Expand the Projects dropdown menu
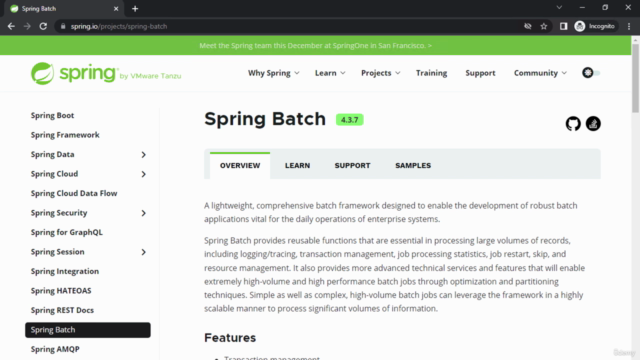 coord(380,73)
